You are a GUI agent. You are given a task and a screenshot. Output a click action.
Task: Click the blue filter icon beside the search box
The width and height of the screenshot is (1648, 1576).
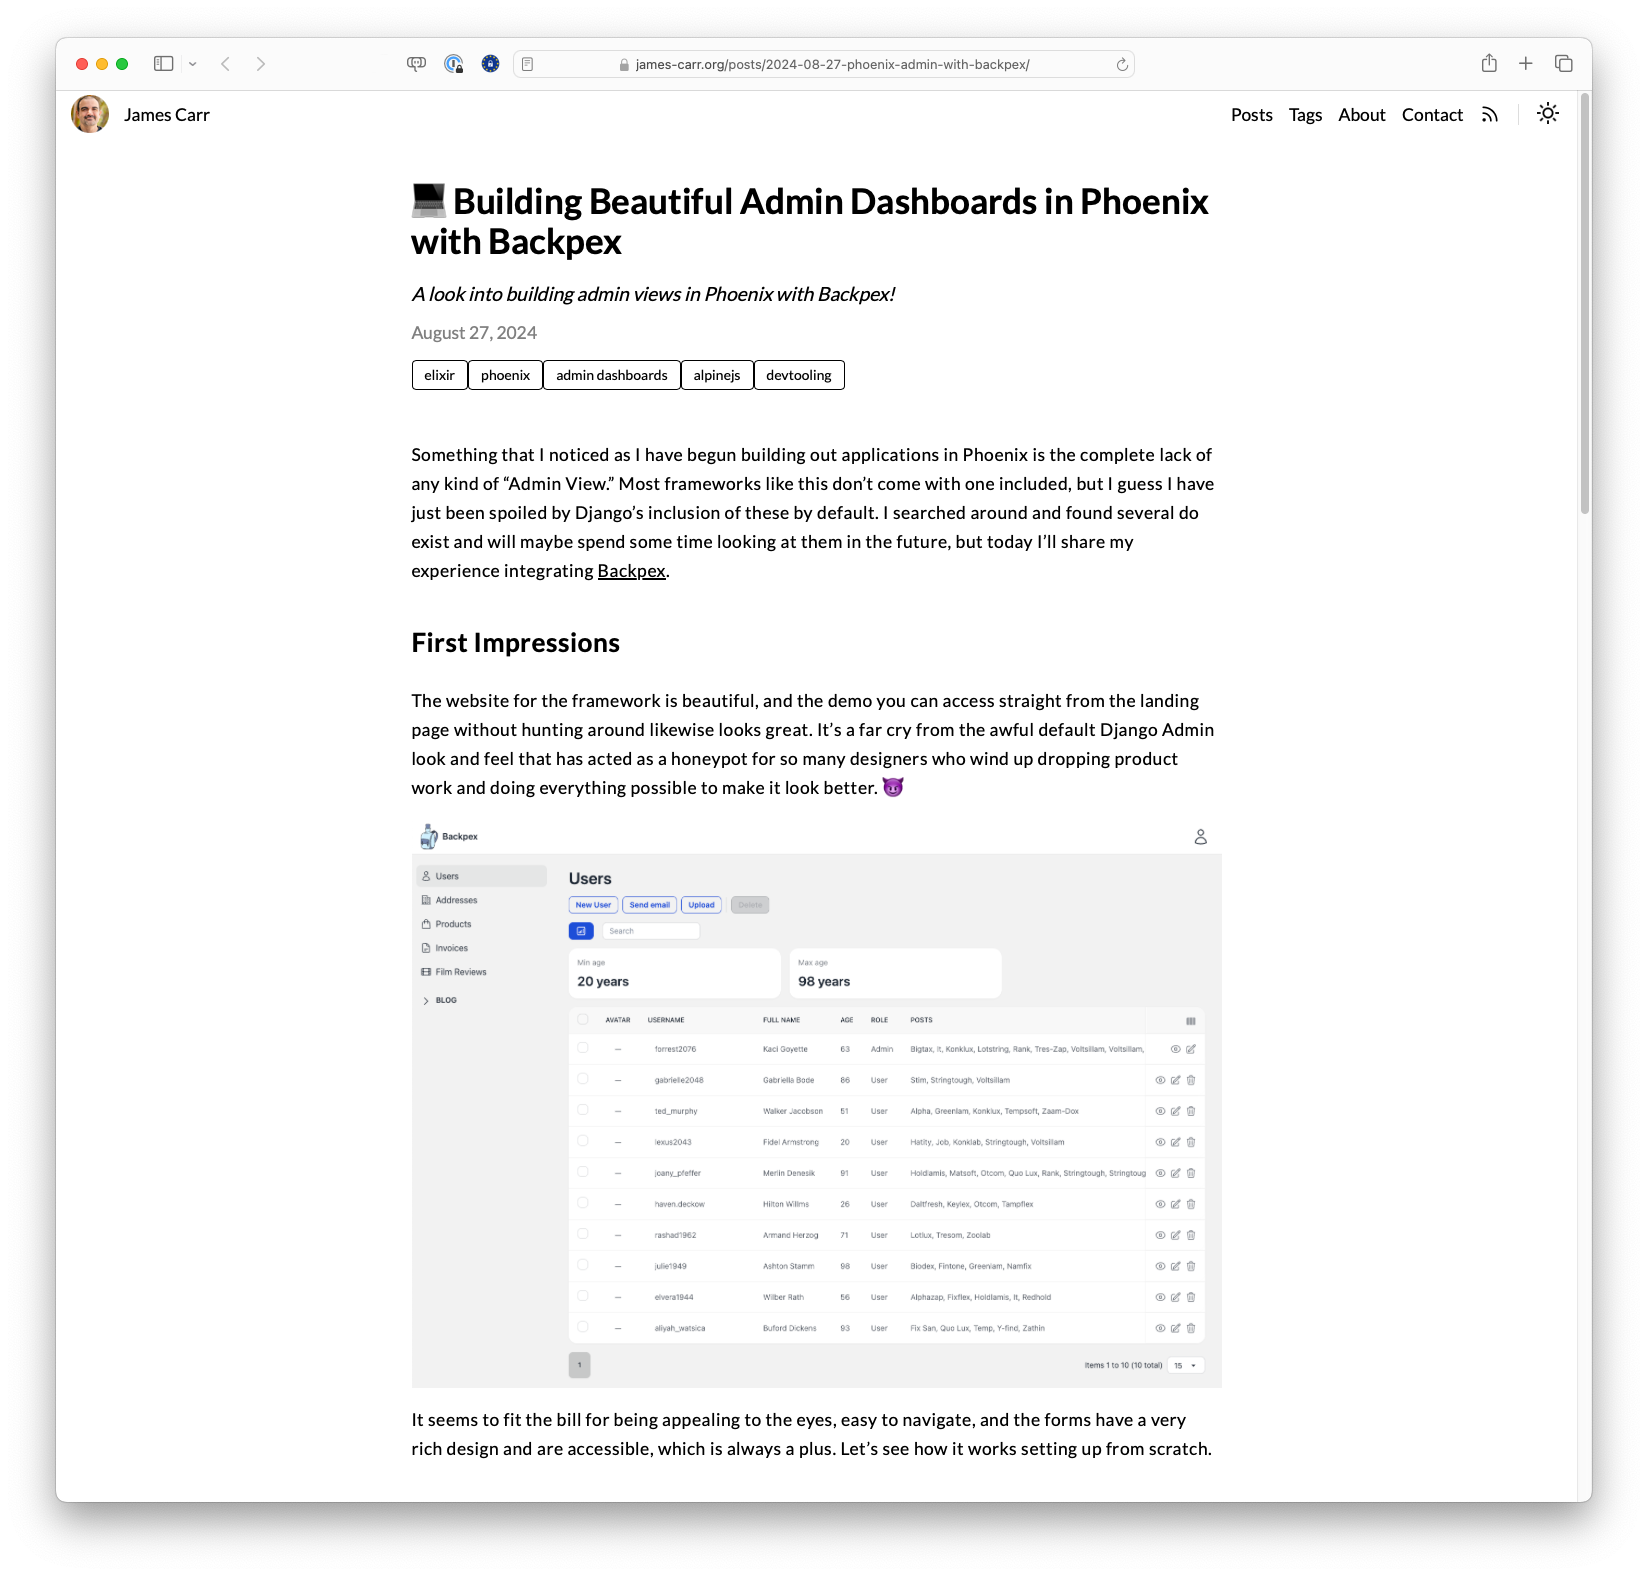coord(581,931)
